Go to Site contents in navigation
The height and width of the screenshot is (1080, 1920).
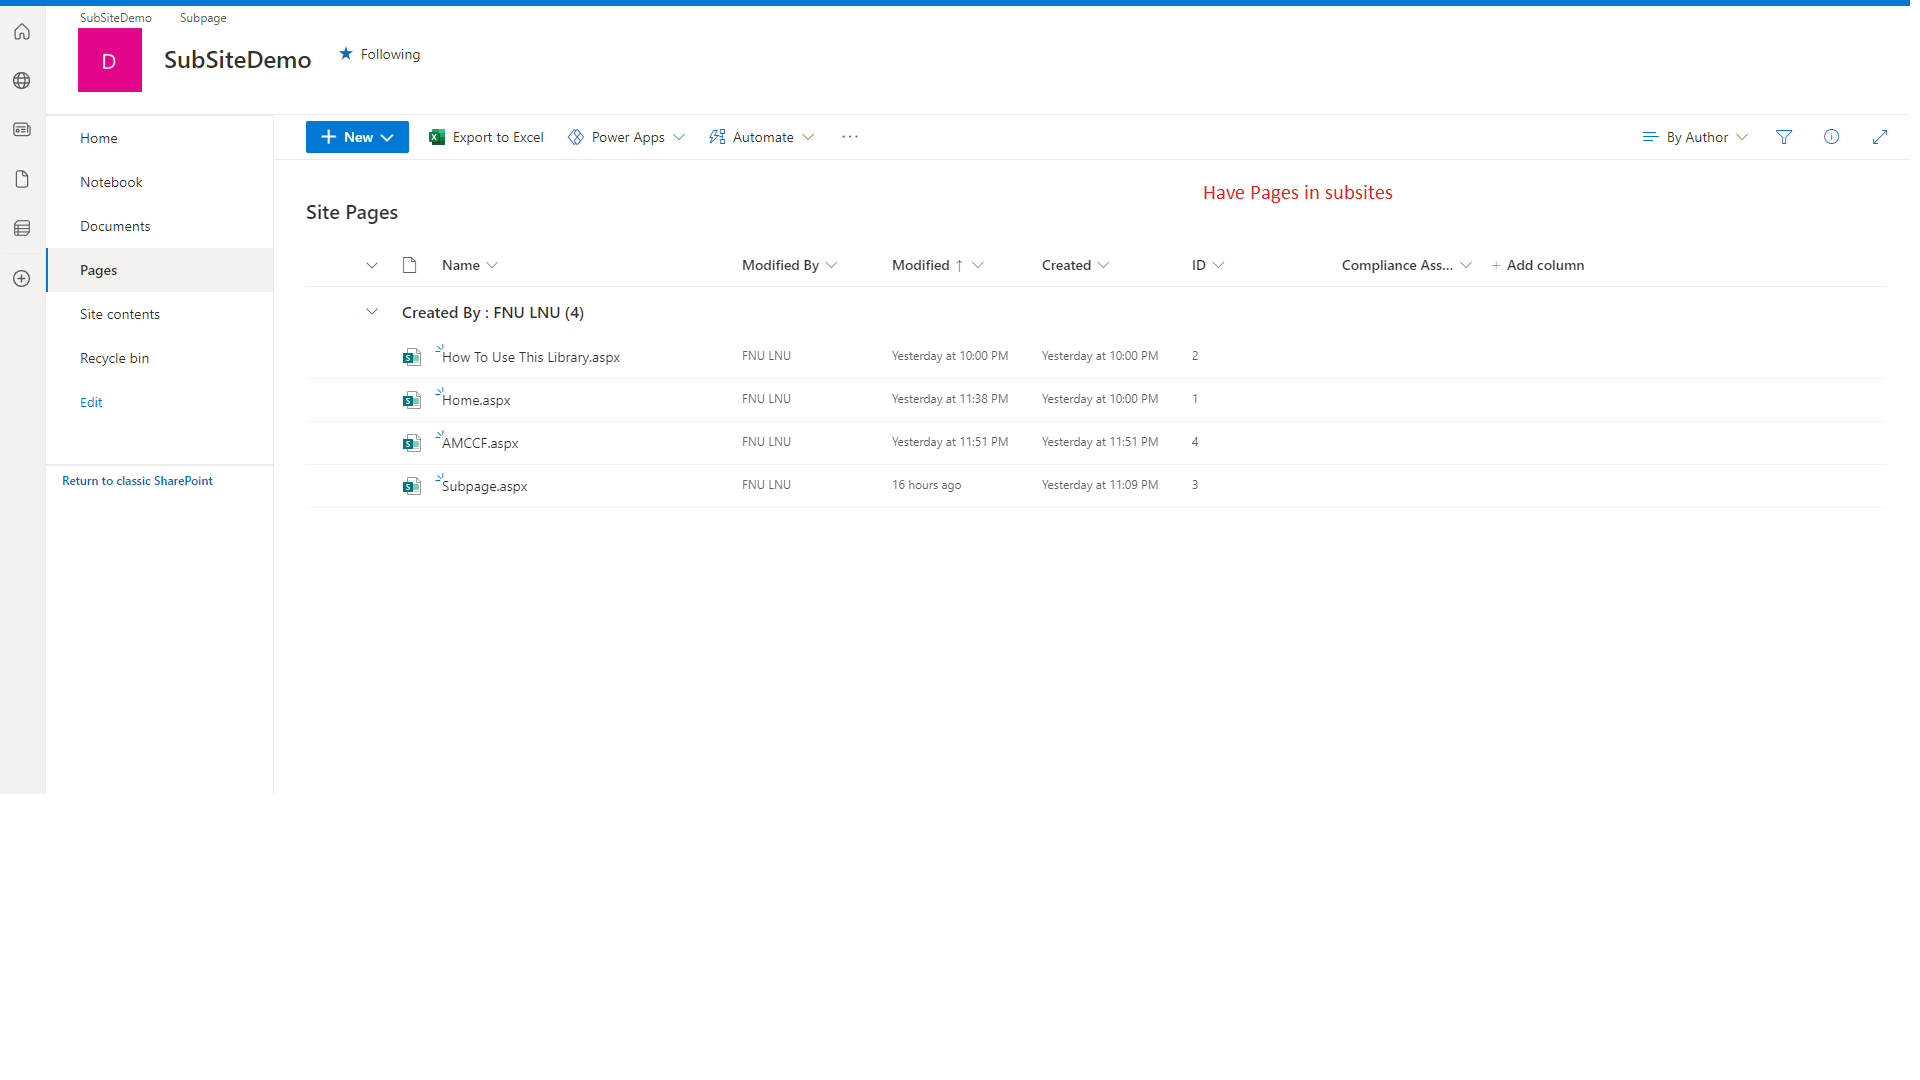click(x=120, y=314)
